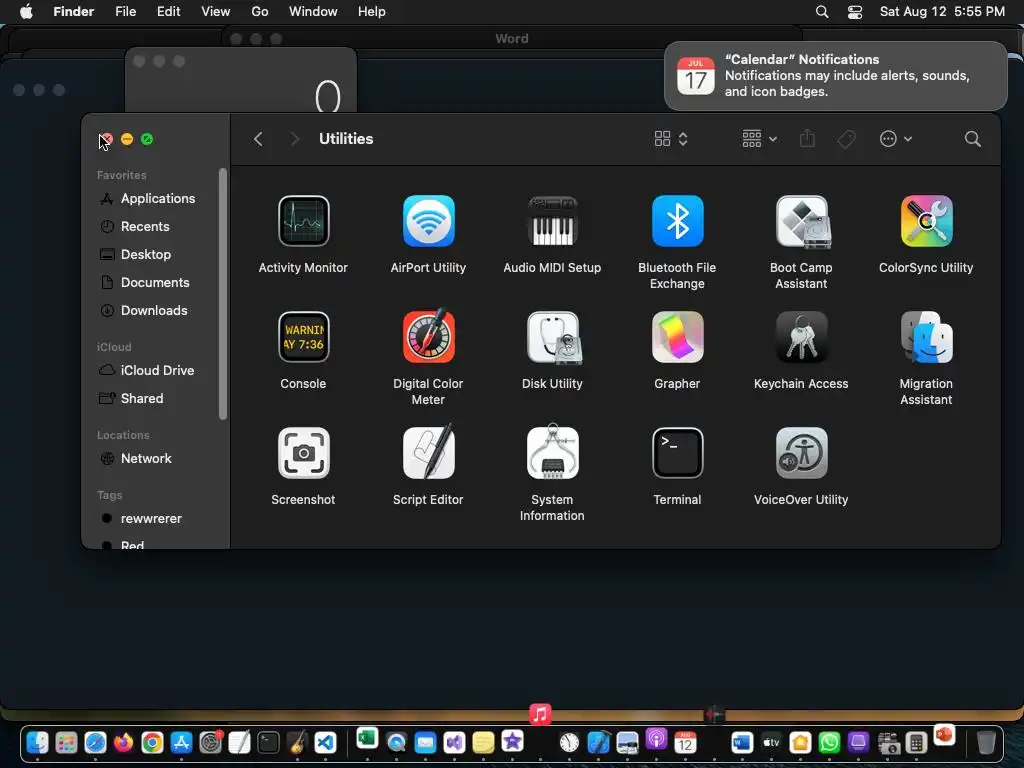This screenshot has height=768, width=1024.
Task: Open Recents in sidebar
Action: click(x=147, y=227)
